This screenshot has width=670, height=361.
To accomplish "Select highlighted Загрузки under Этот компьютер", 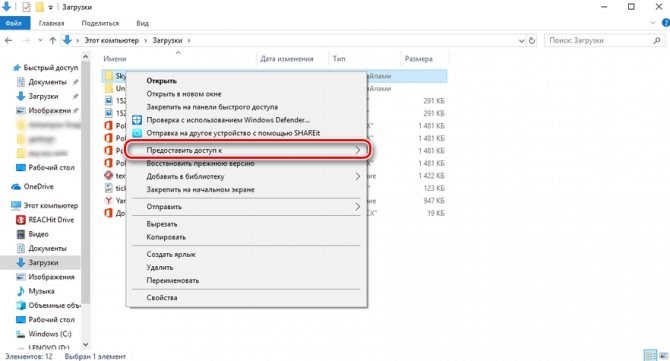I will click(x=43, y=263).
